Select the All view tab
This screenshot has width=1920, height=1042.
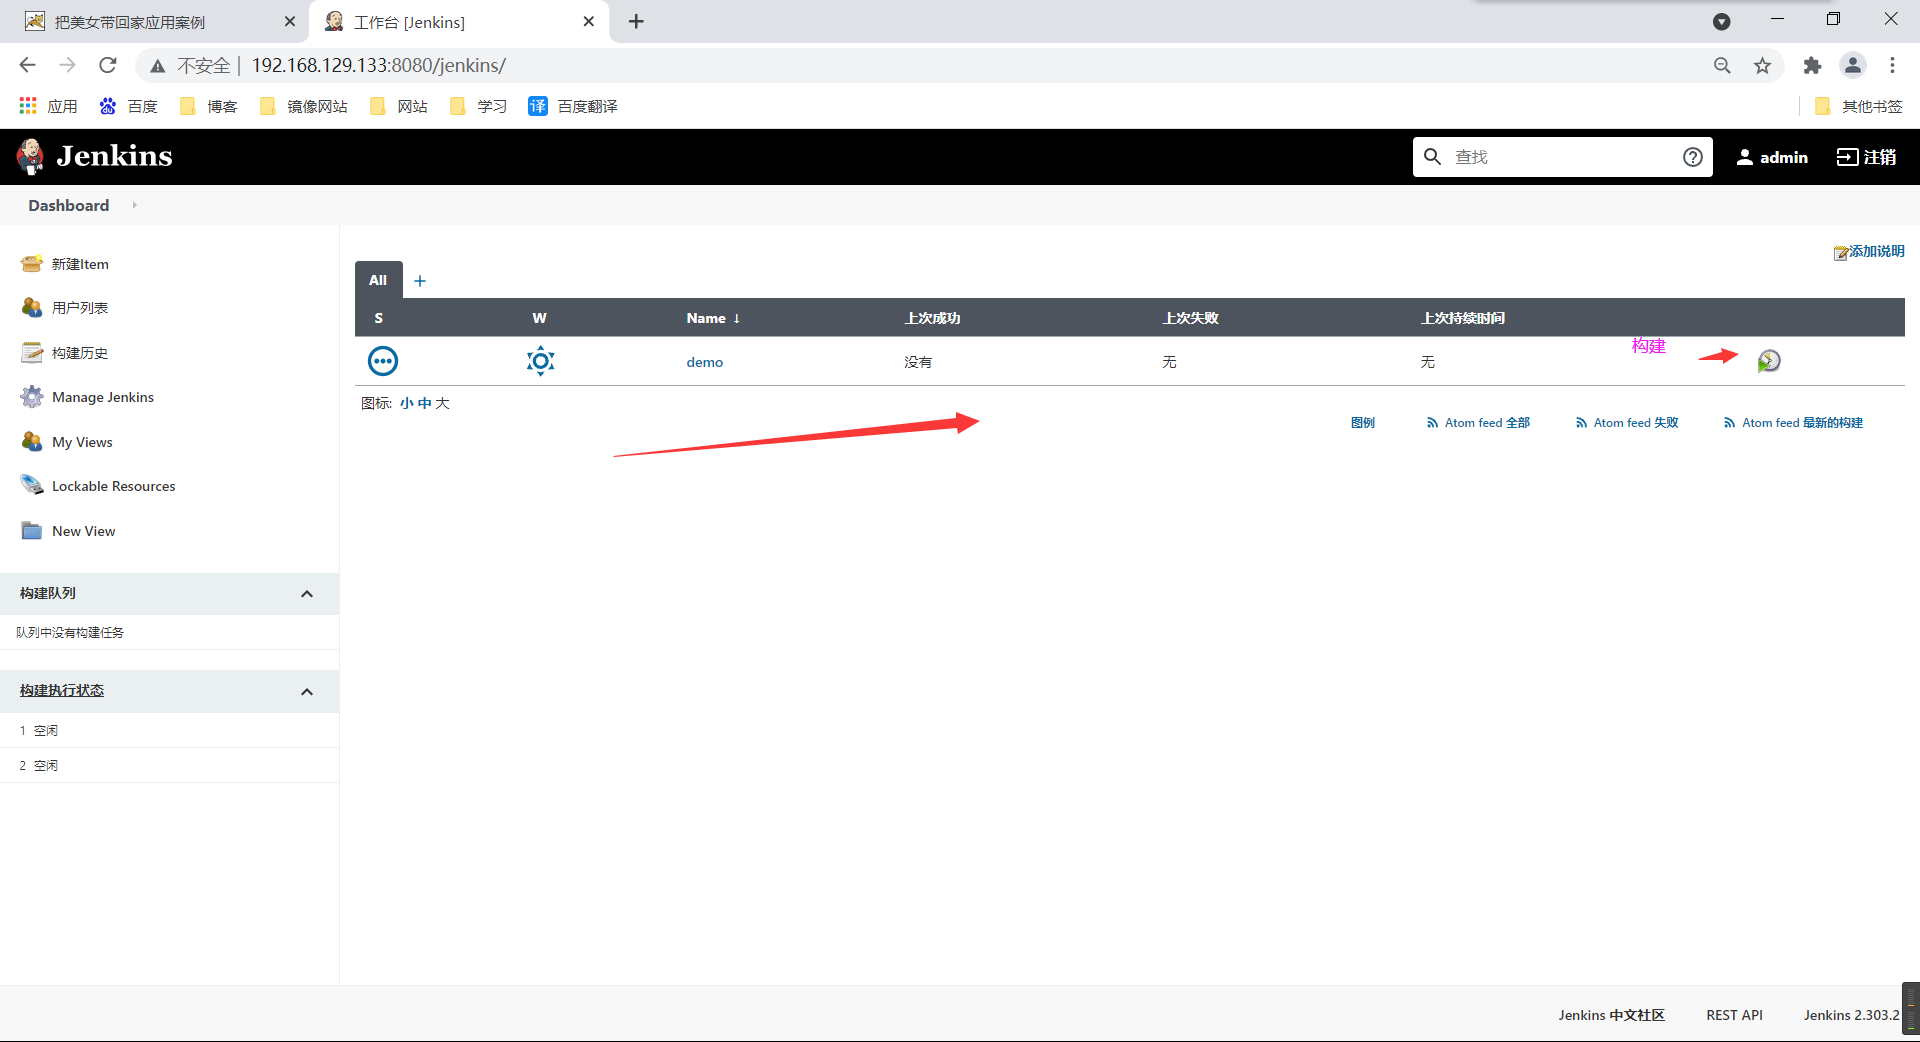tap(378, 280)
